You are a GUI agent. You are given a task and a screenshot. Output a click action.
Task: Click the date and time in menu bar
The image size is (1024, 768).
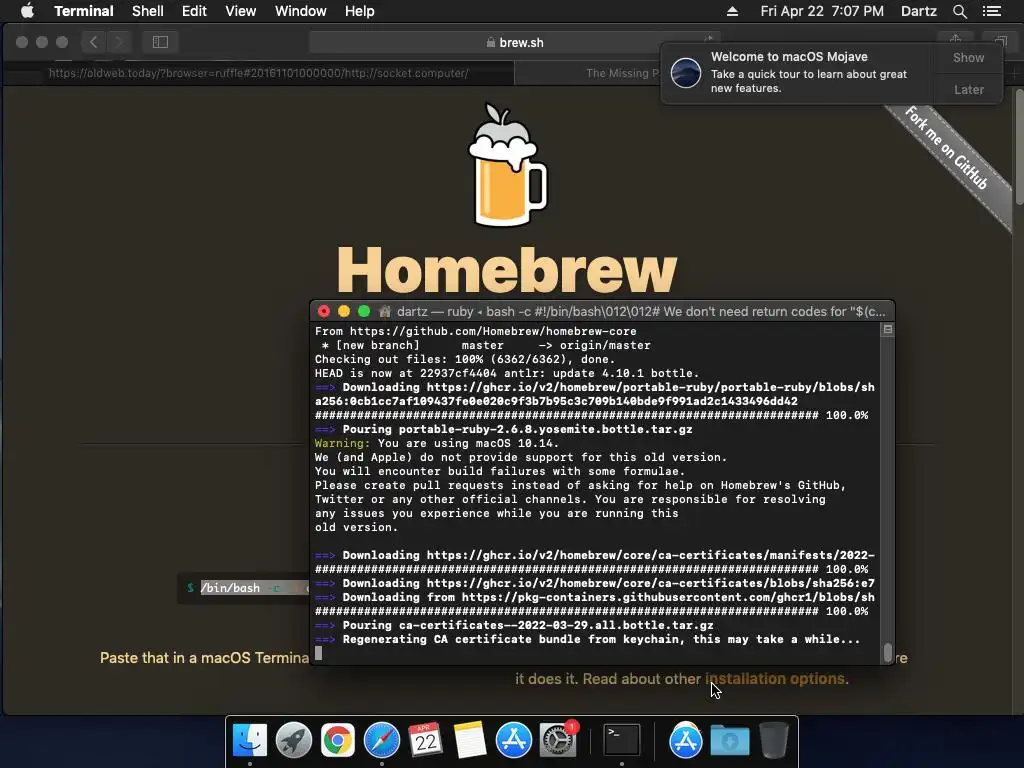[822, 11]
